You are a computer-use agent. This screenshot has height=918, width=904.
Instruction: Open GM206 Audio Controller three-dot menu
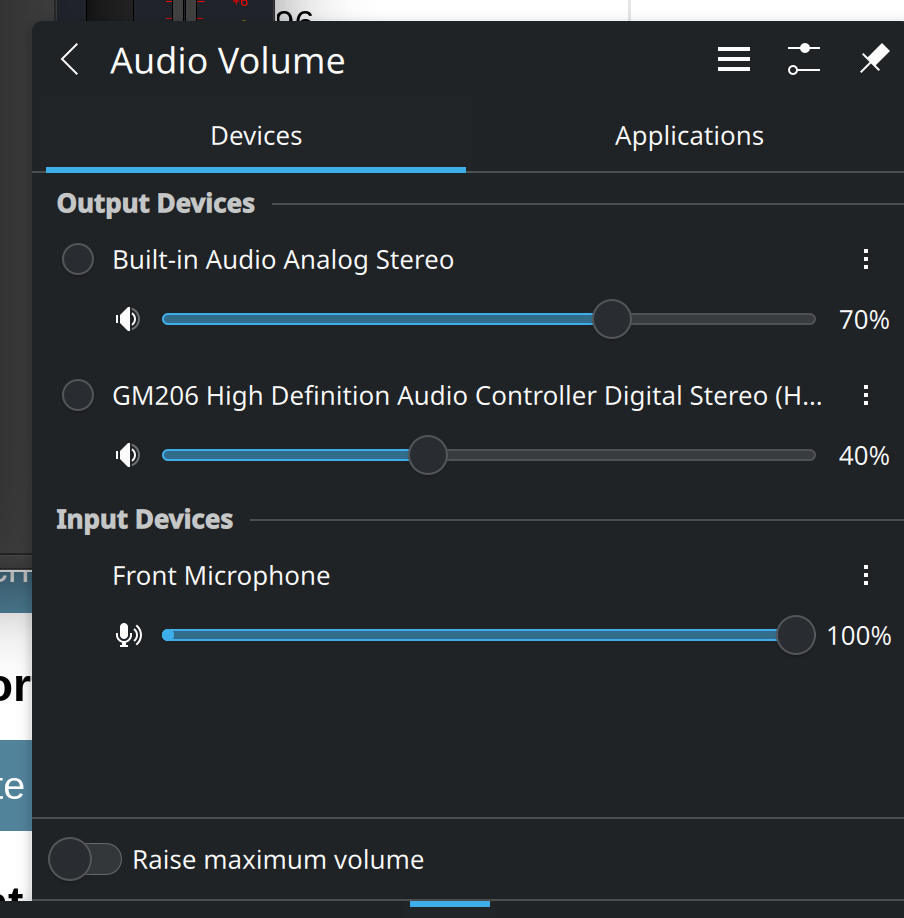click(x=866, y=396)
